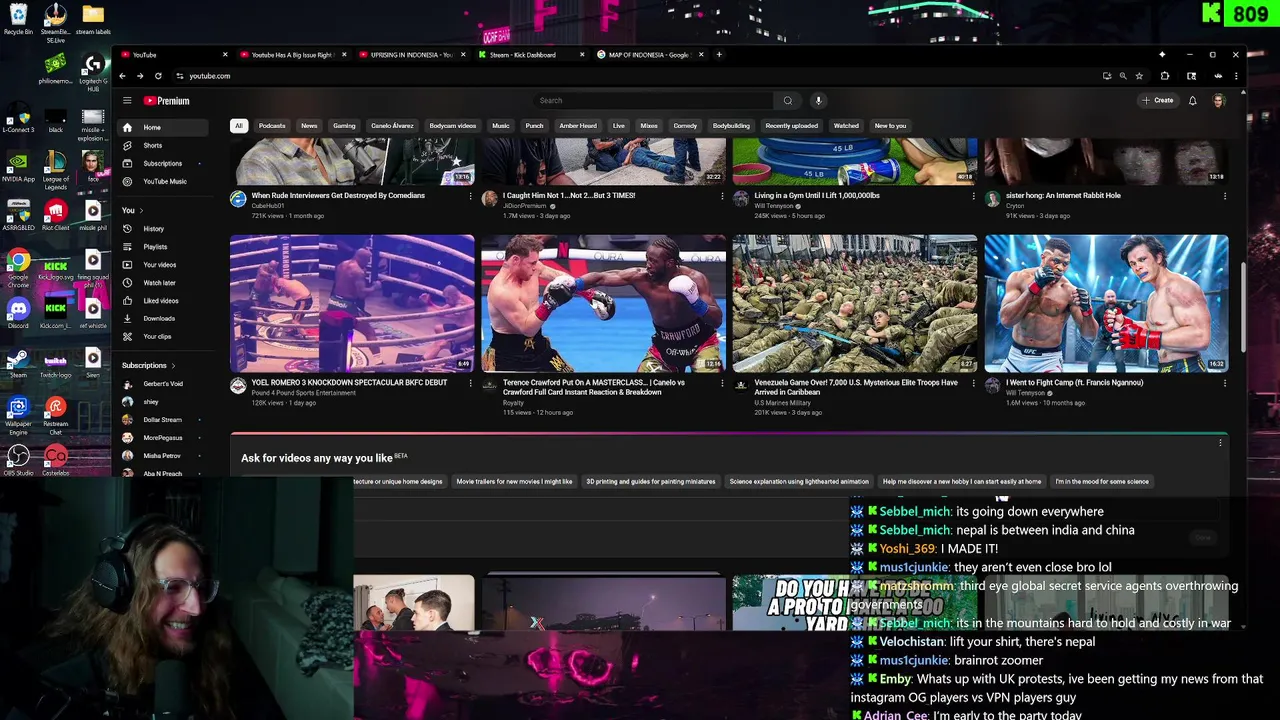Open options for YOEL ROMERO video

click(471, 383)
